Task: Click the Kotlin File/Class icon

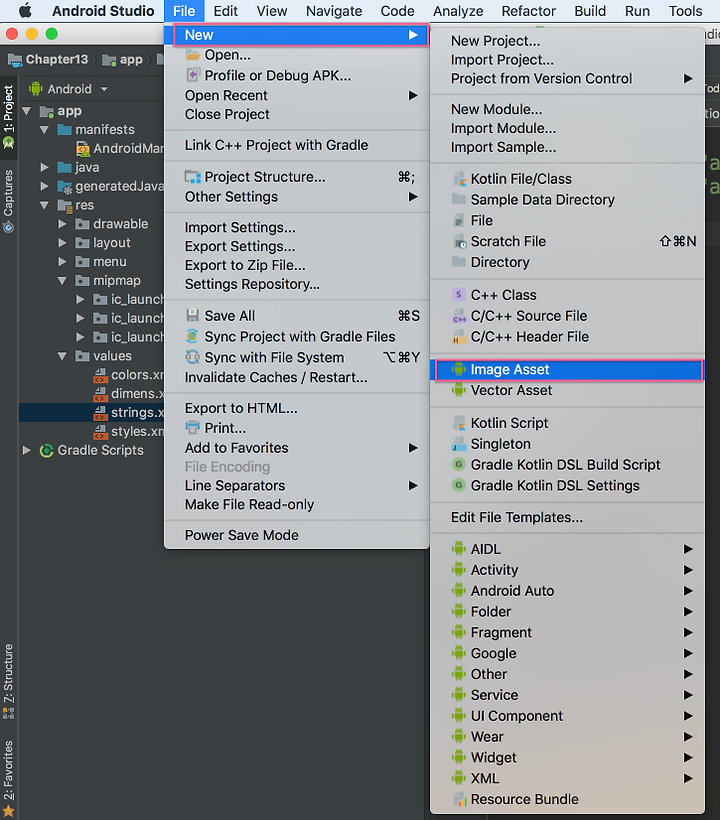Action: pyautogui.click(x=459, y=179)
